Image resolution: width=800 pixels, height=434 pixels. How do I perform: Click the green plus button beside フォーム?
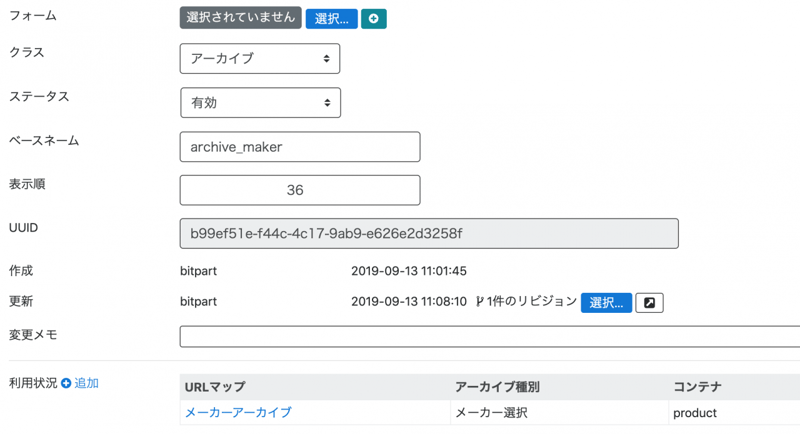pyautogui.click(x=373, y=19)
